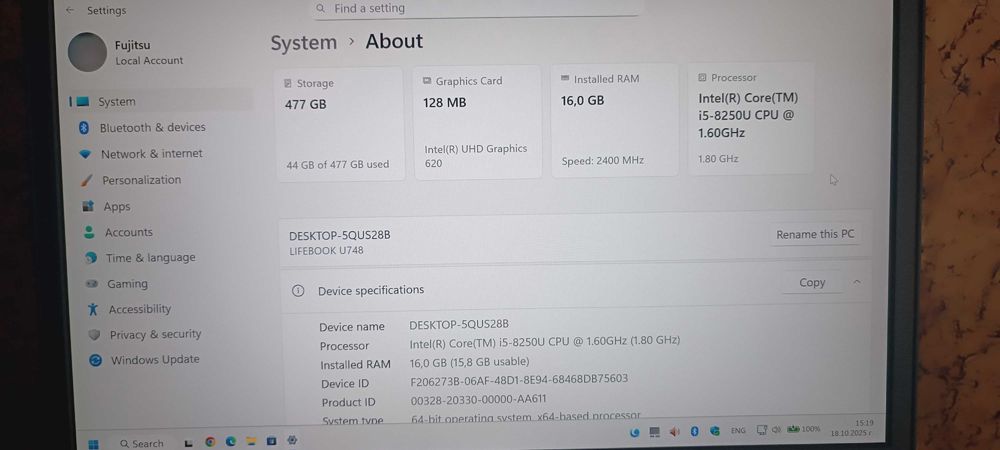Click the Apps sidebar icon
Image resolution: width=1000 pixels, height=450 pixels.
click(x=89, y=207)
